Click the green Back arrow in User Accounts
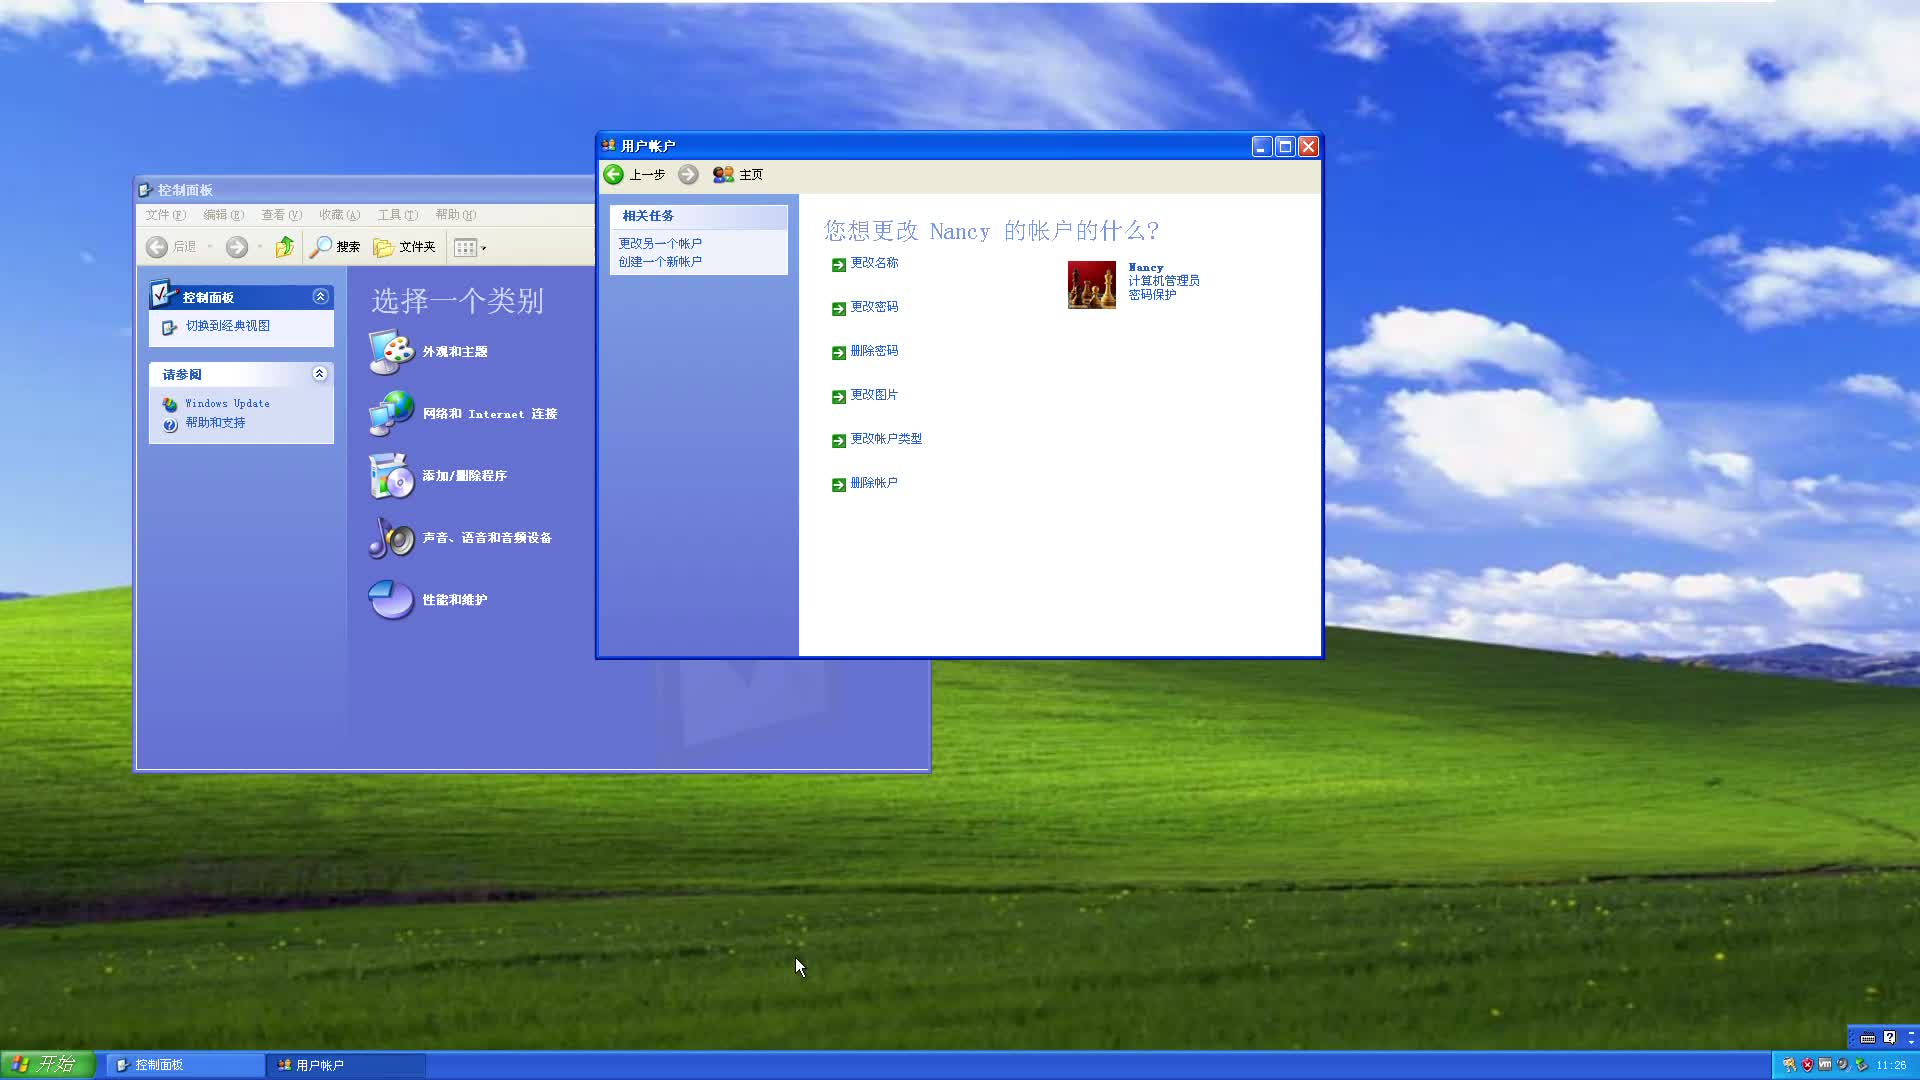1920x1080 pixels. coord(614,174)
